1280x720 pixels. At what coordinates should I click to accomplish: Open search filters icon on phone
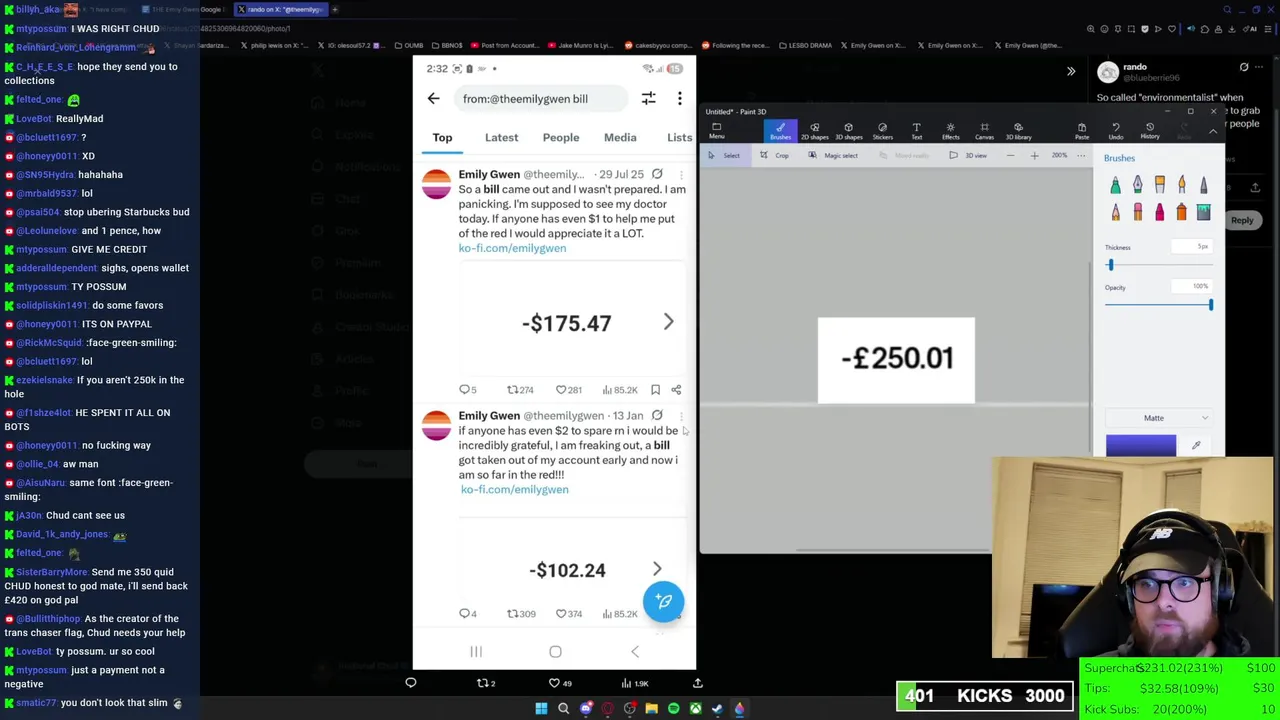[648, 98]
